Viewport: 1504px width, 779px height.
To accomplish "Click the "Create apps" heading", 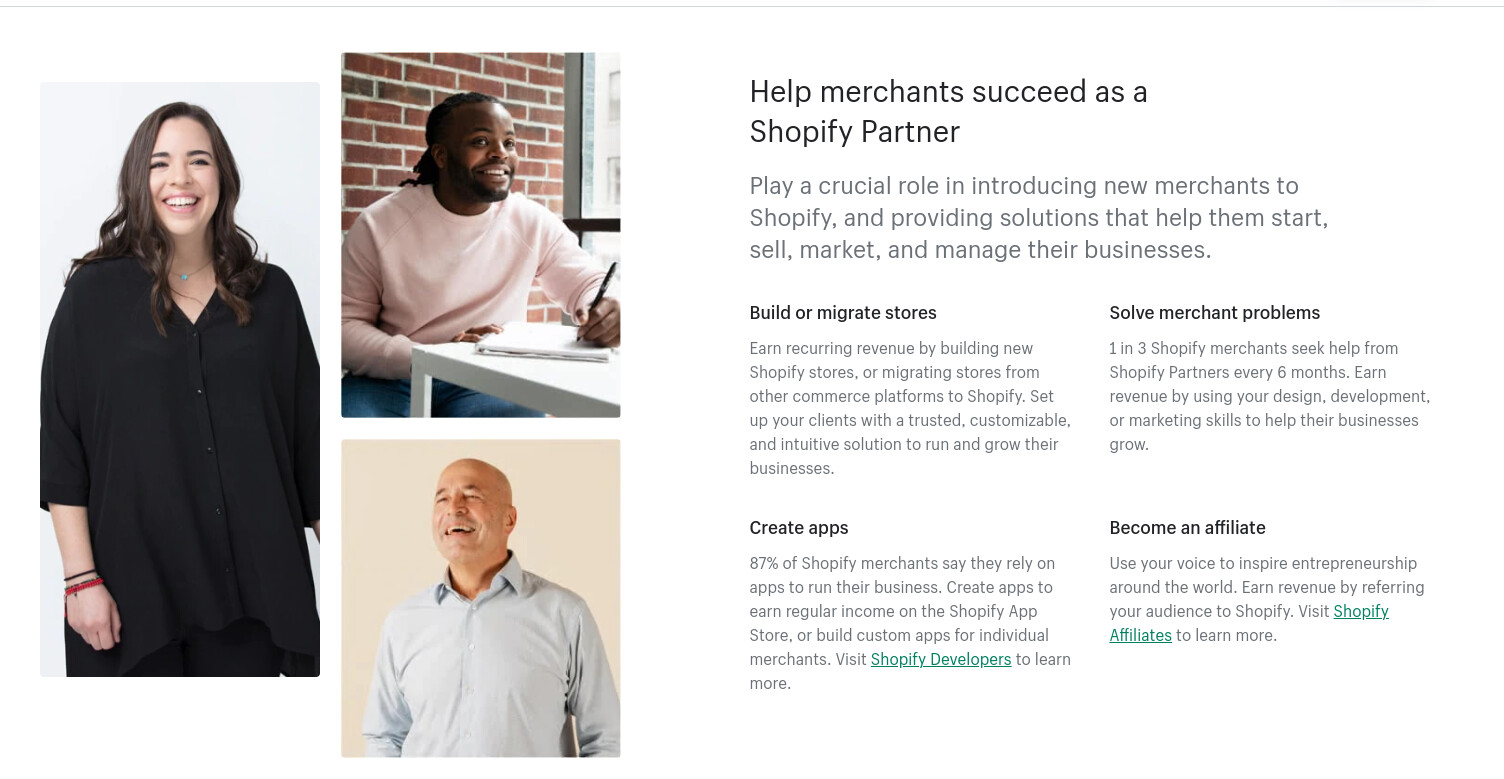I will (x=799, y=528).
